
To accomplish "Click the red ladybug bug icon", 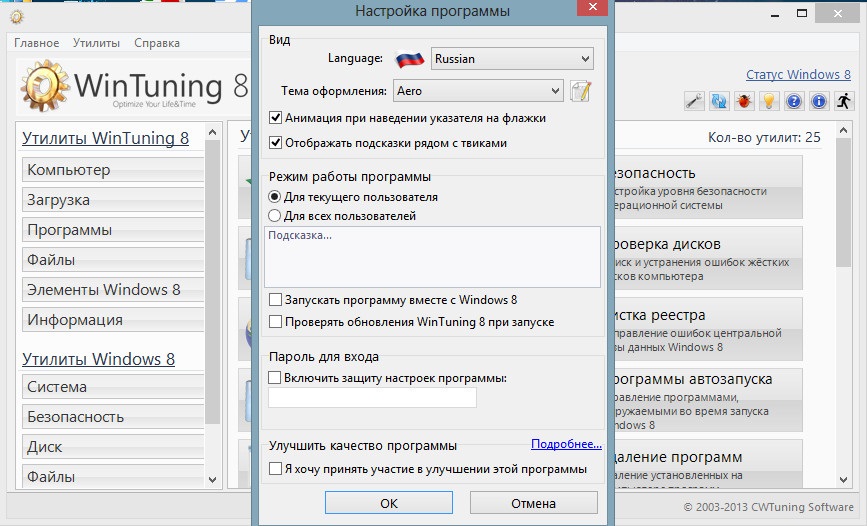I will [744, 101].
